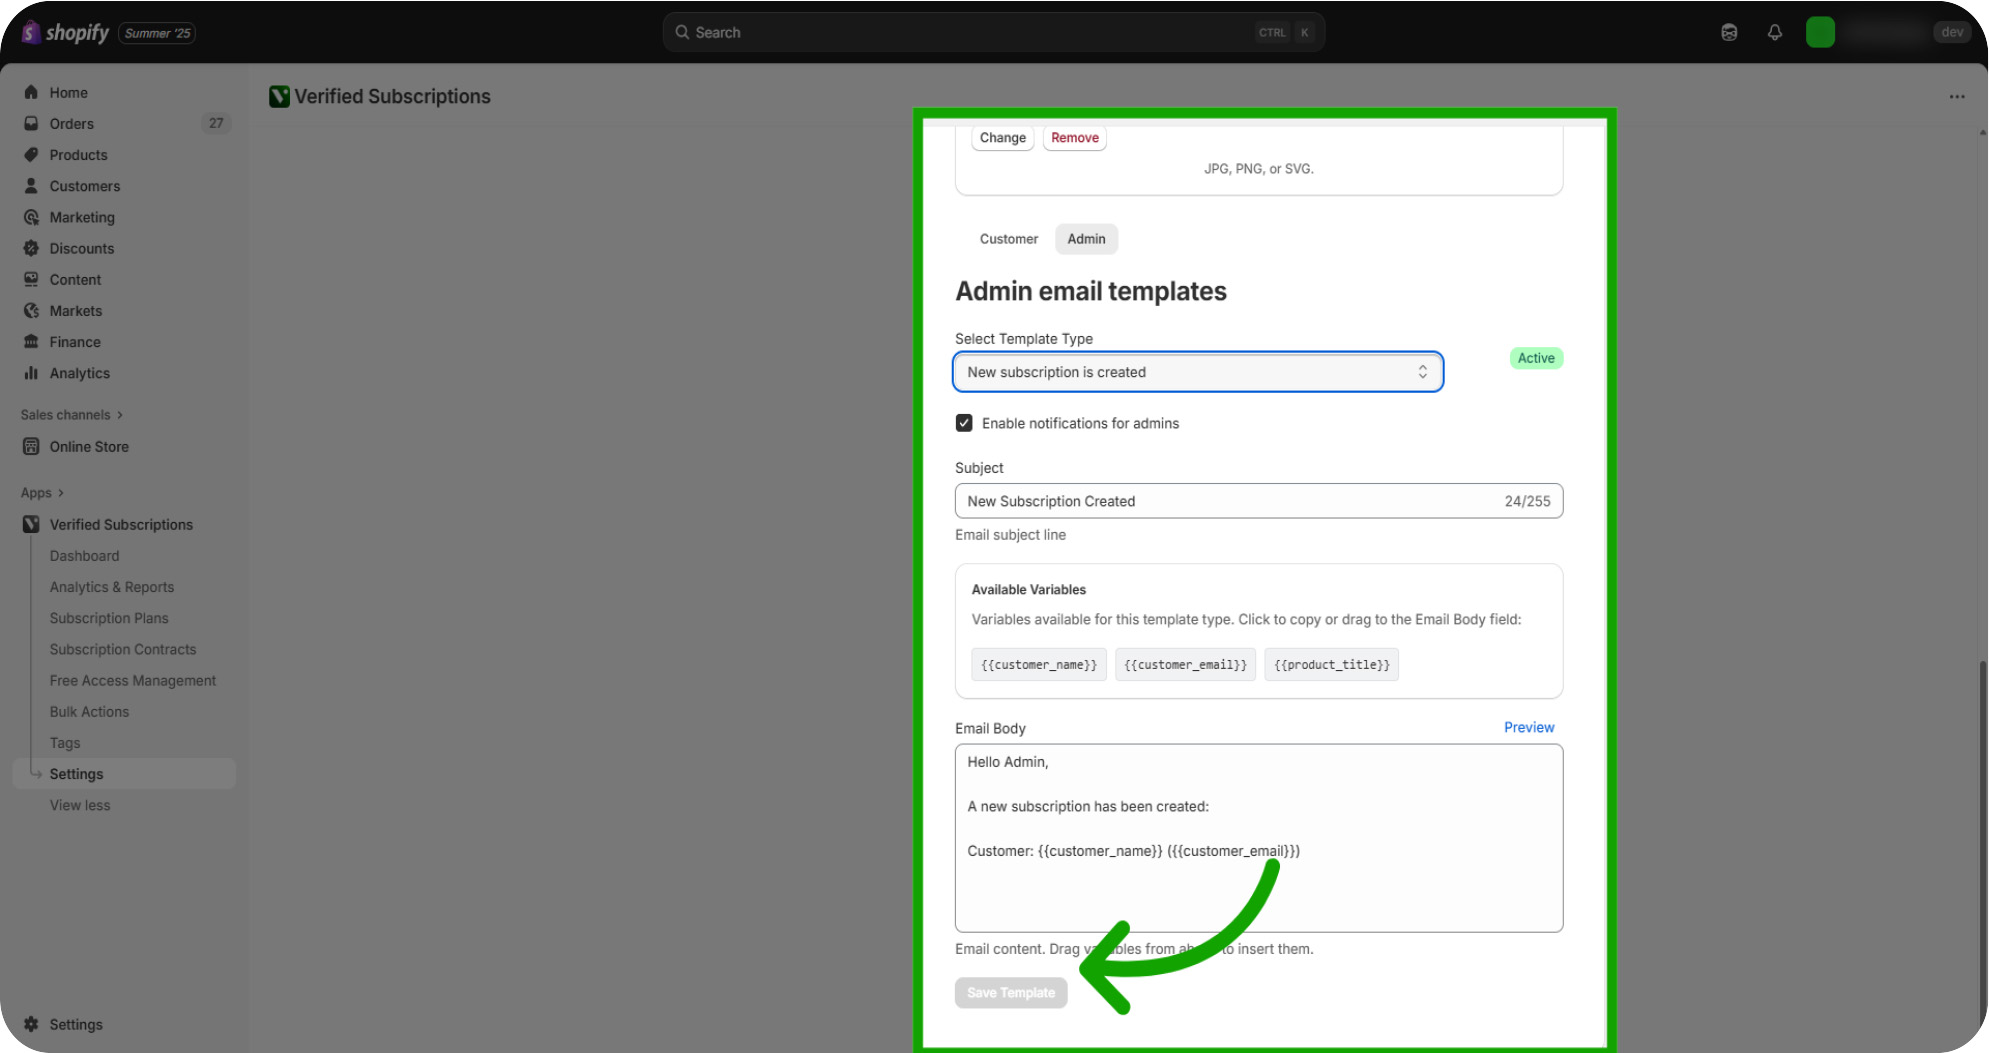1989x1053 pixels.
Task: Click the Active status badge
Action: [x=1536, y=358]
